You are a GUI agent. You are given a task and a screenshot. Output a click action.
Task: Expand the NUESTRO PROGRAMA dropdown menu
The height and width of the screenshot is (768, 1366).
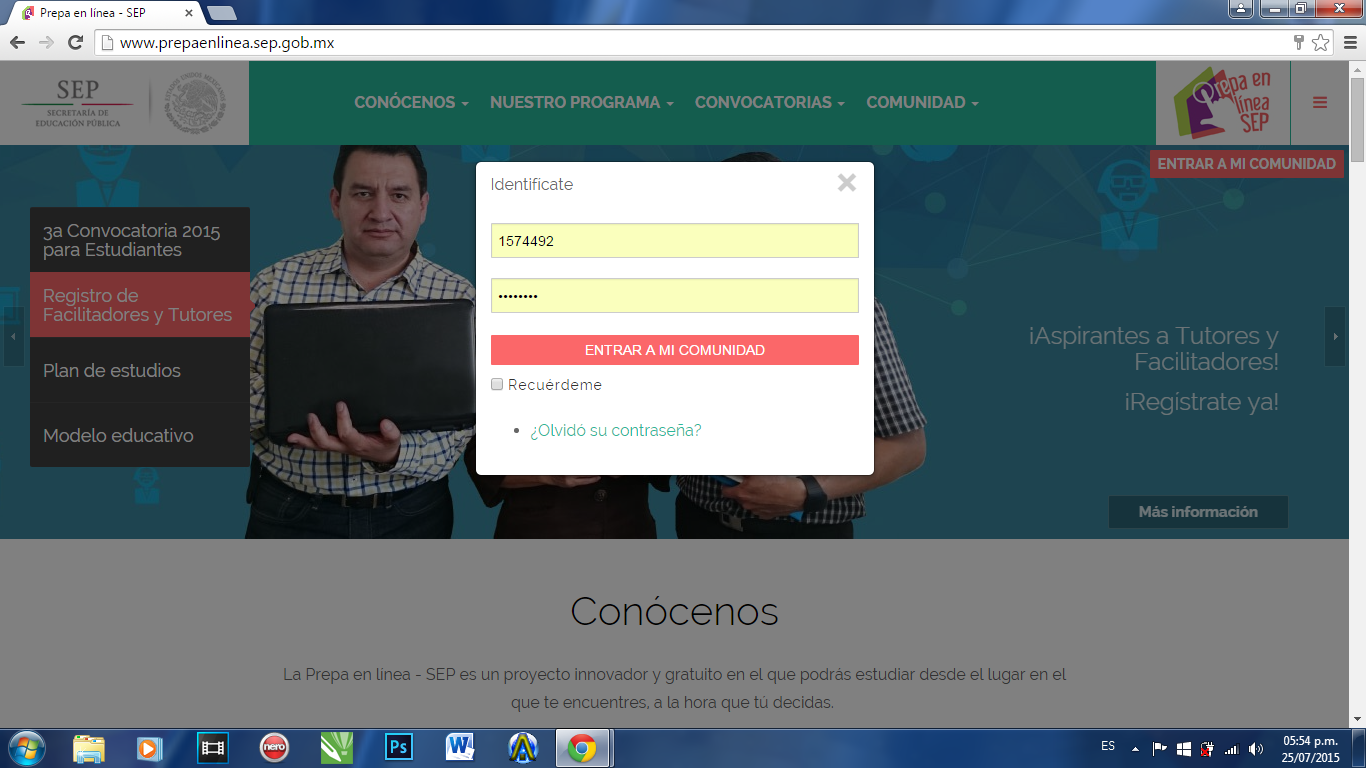[581, 102]
